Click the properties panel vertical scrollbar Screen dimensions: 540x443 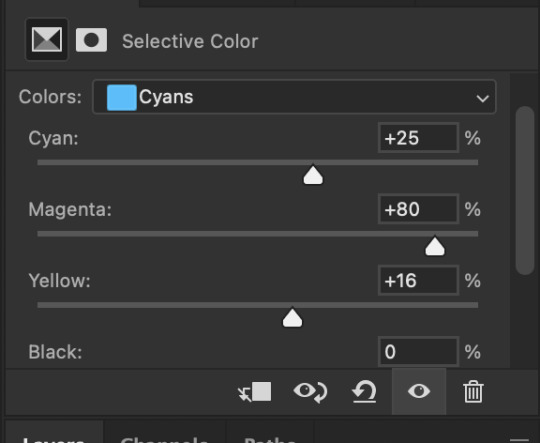tap(525, 190)
